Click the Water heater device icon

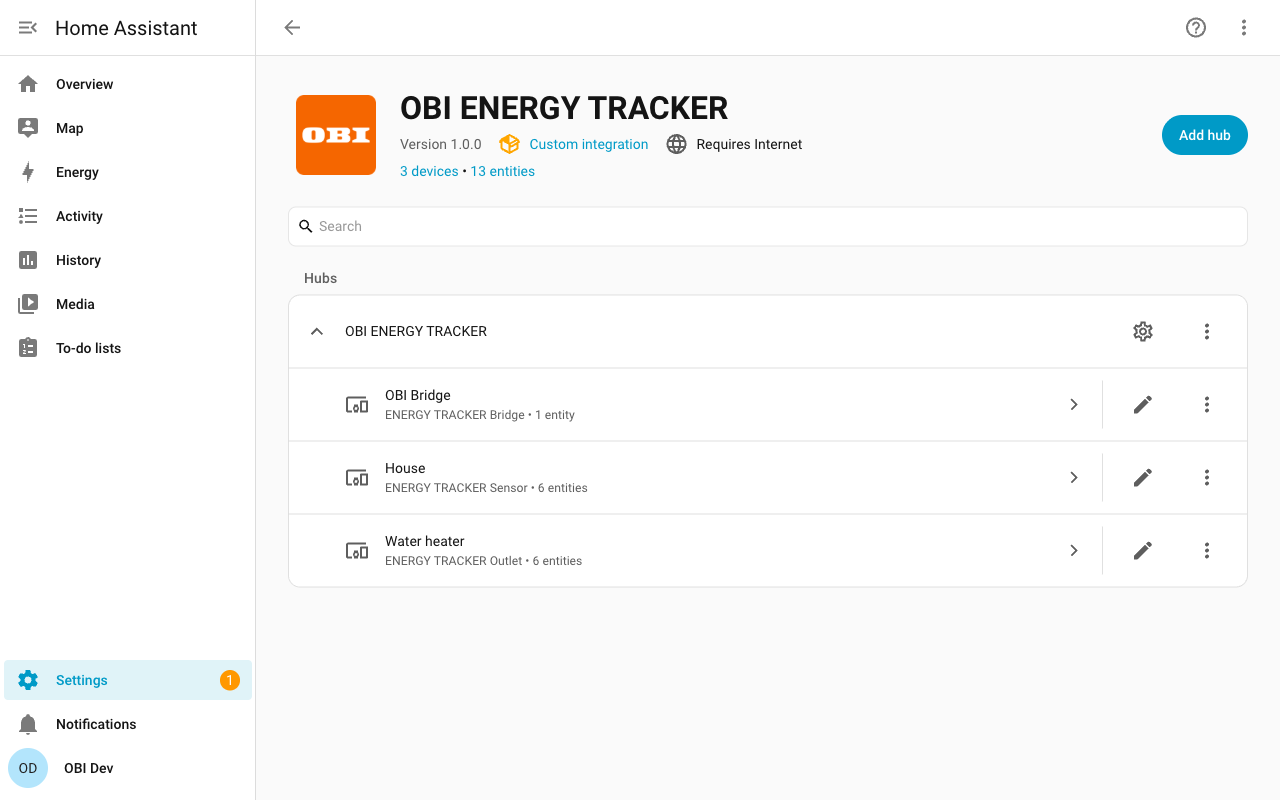click(357, 550)
